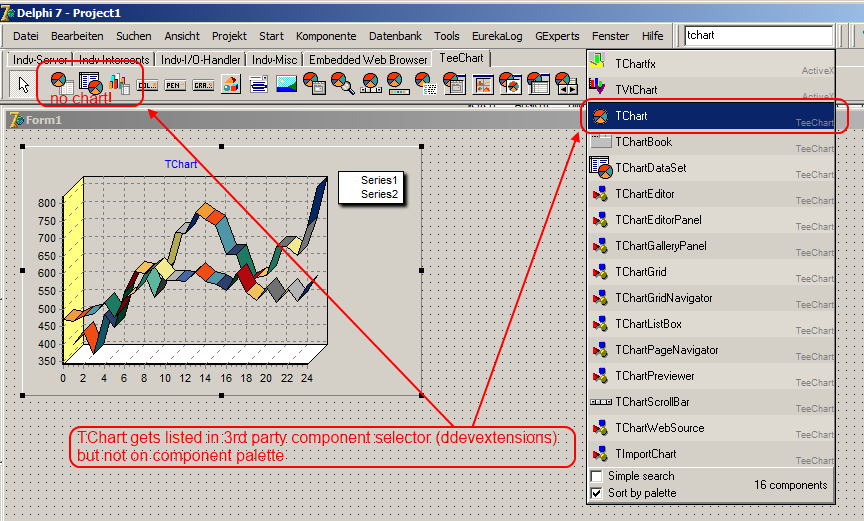
Task: Select the chart gallery grid palette icon
Action: pyautogui.click(x=483, y=84)
